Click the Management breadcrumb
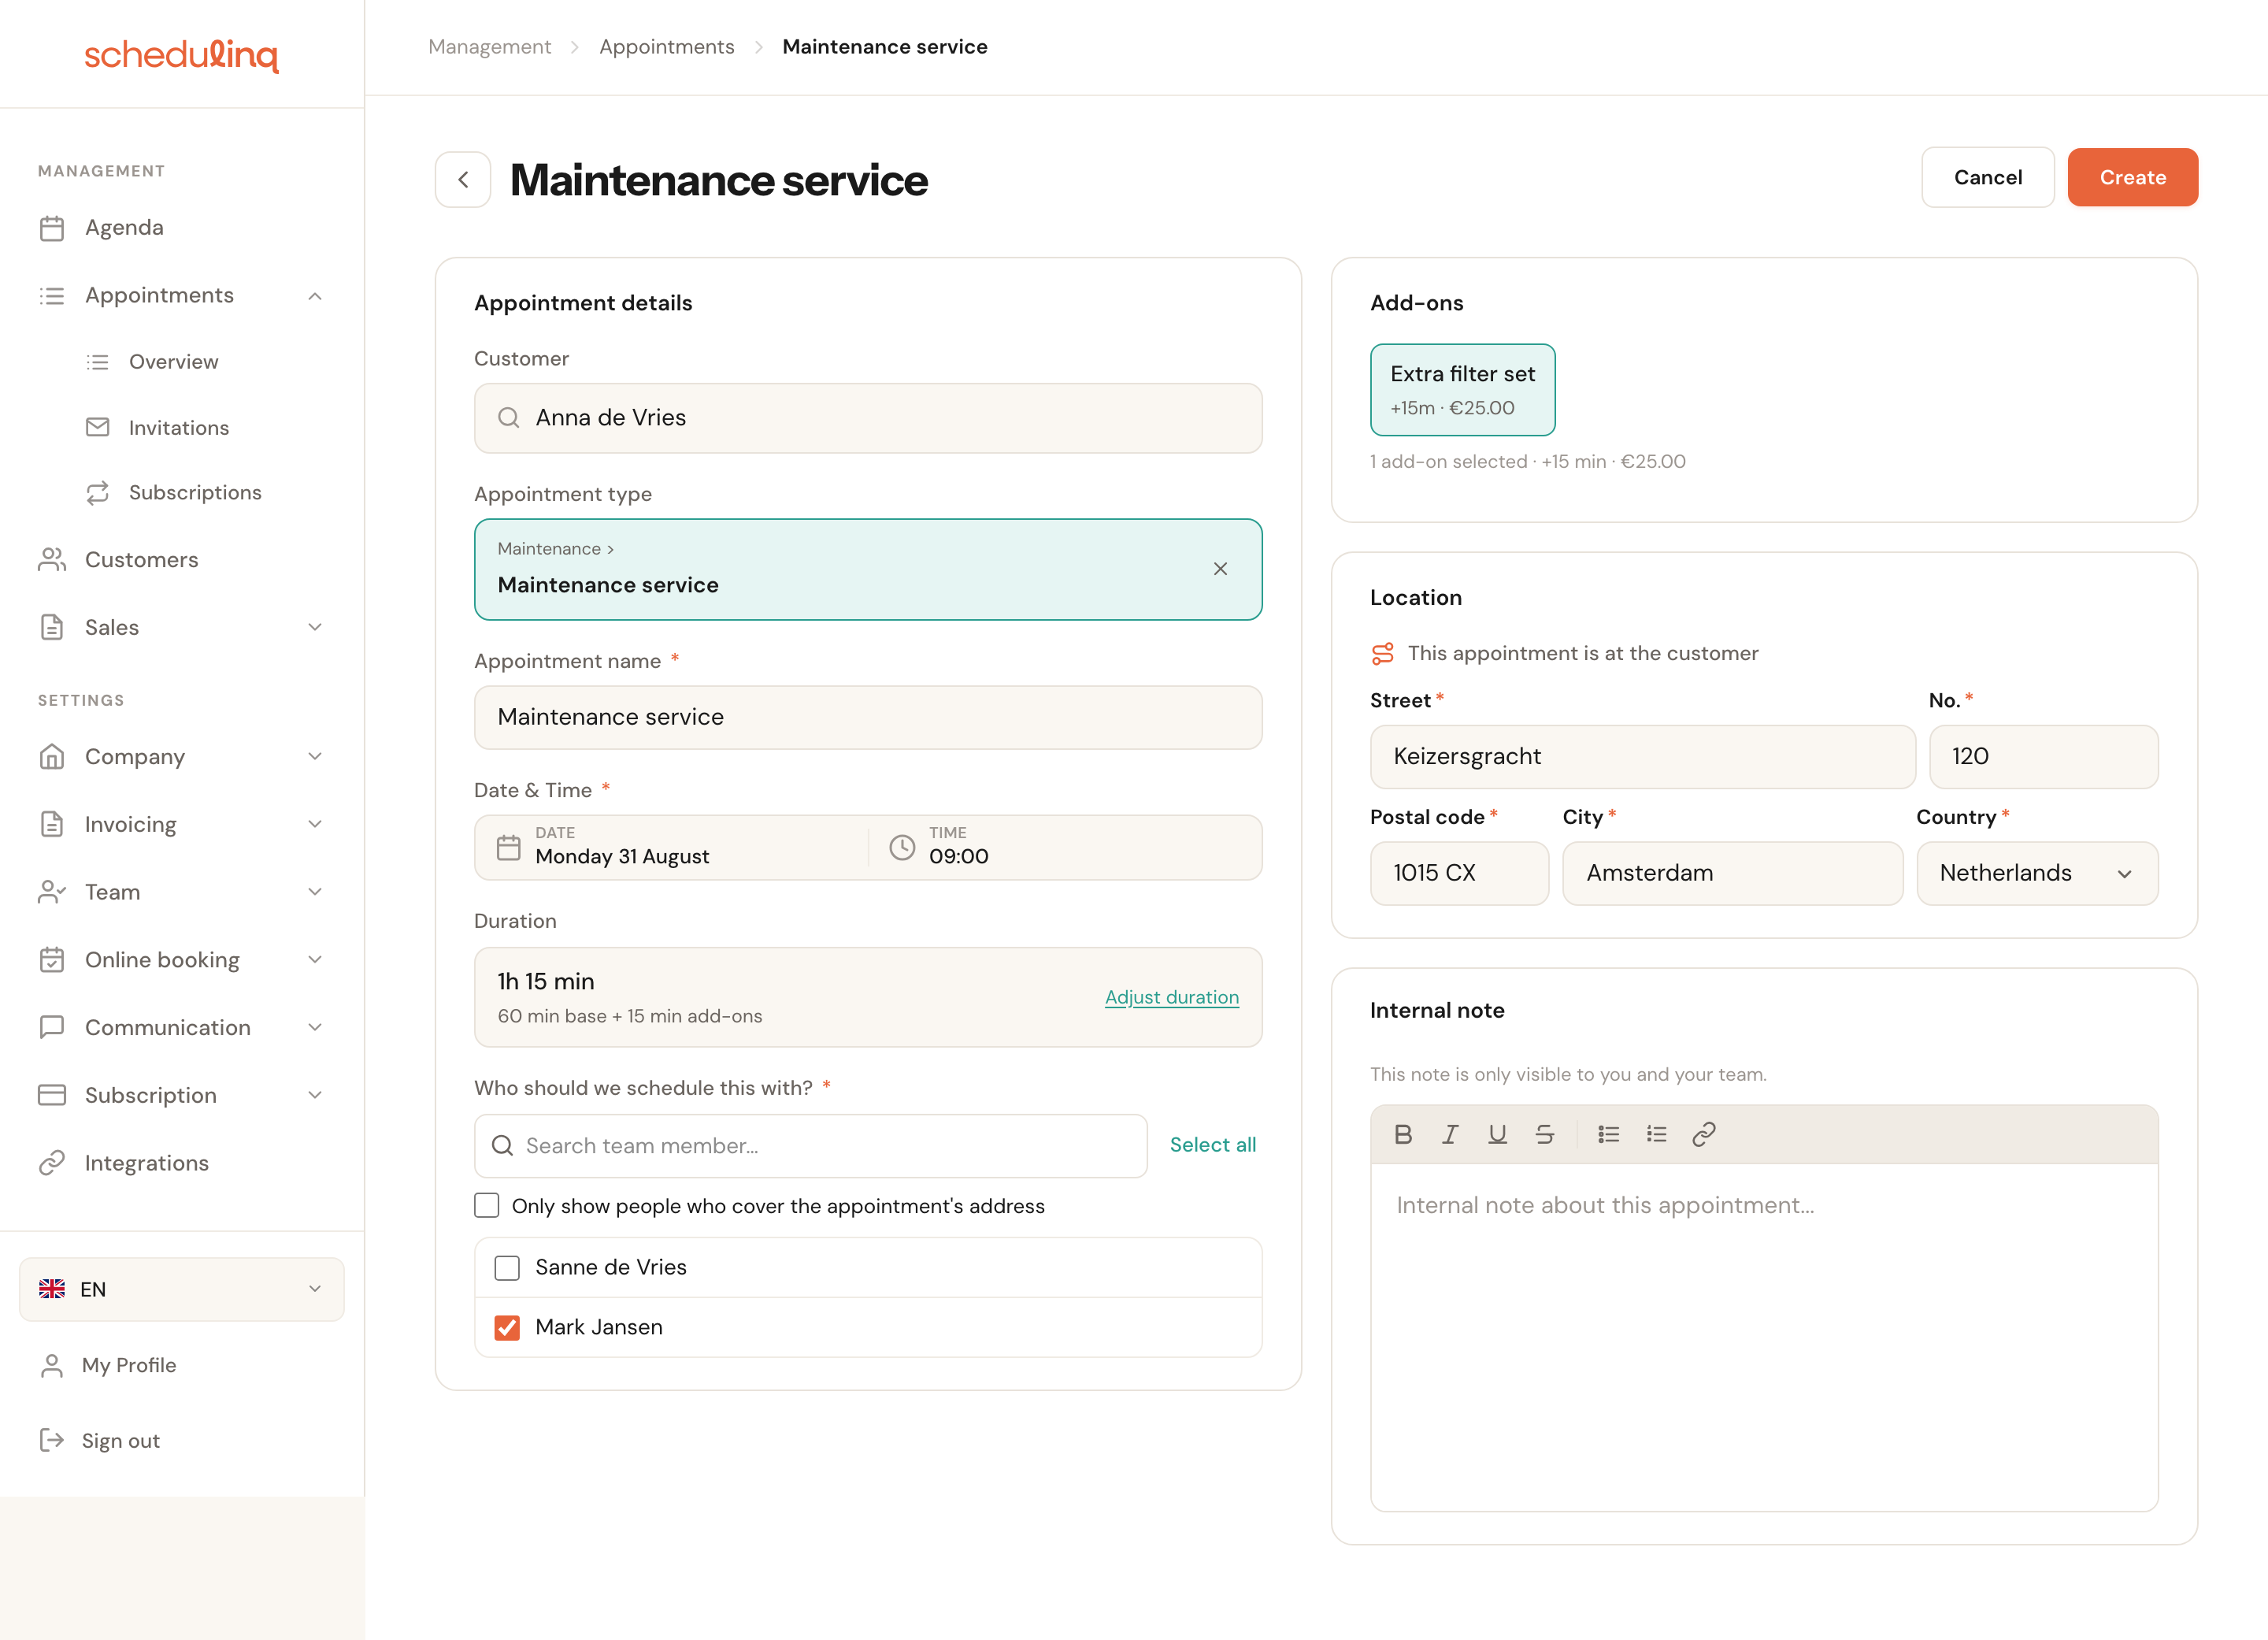This screenshot has width=2268, height=1640. 490,47
